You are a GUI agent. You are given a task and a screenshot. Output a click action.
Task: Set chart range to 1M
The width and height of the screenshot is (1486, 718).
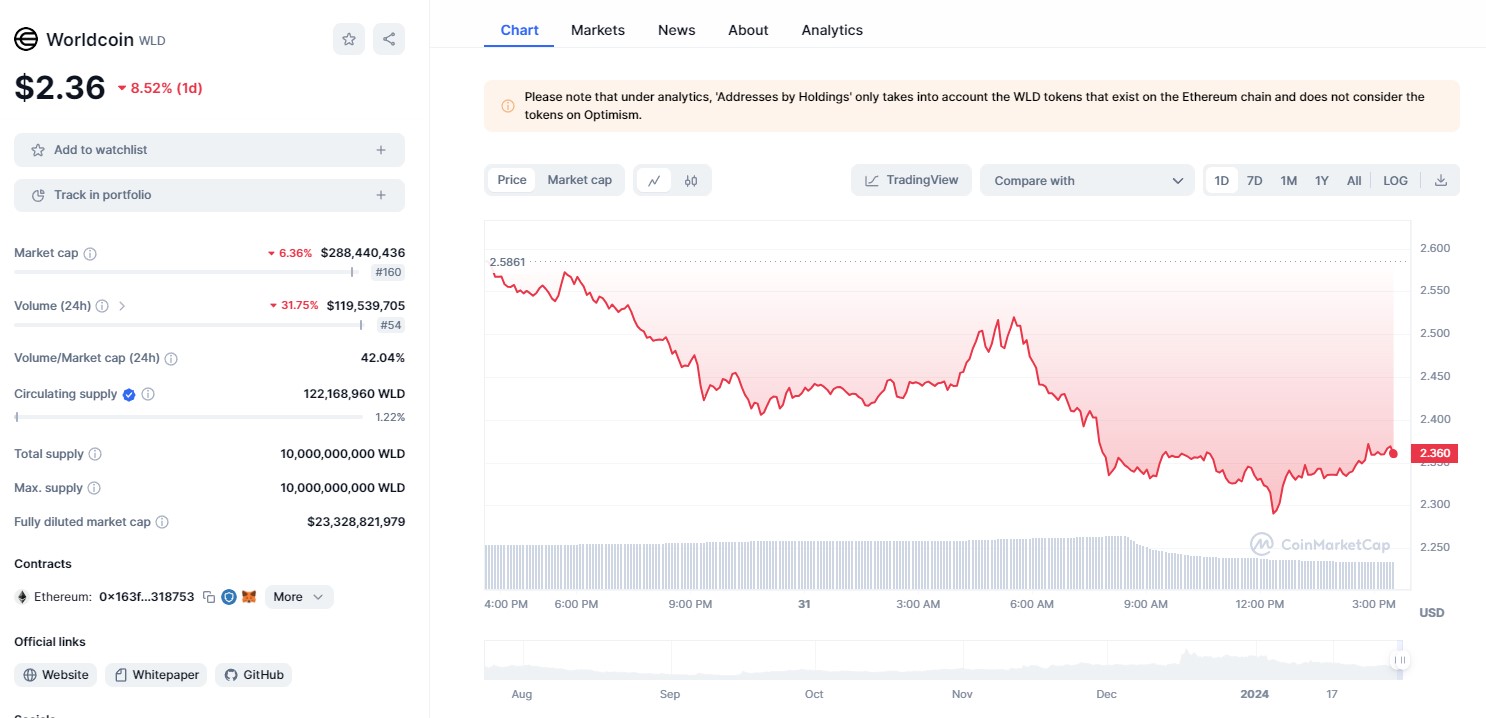(x=1289, y=181)
